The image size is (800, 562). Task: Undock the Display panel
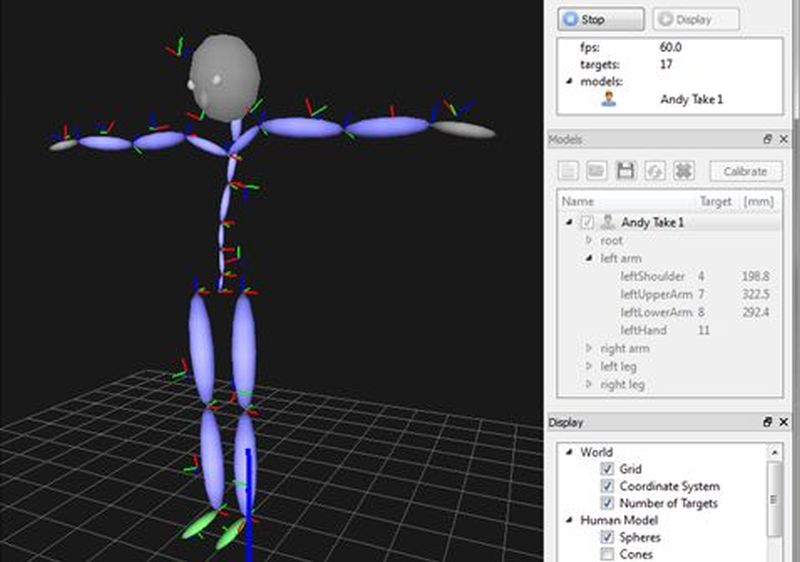[768, 423]
